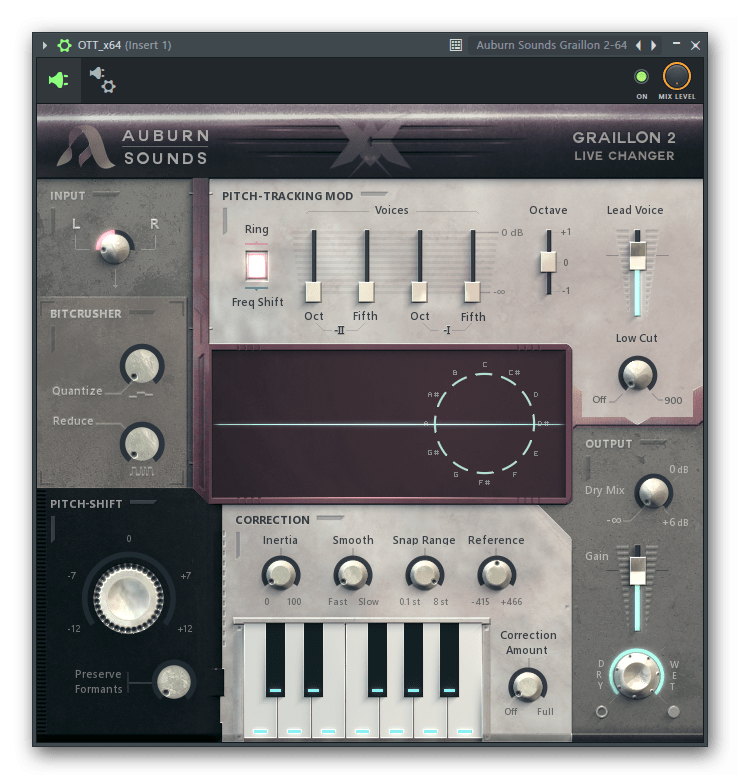Click the large pitch-shift dial
This screenshot has height=779, width=740.
[128, 598]
